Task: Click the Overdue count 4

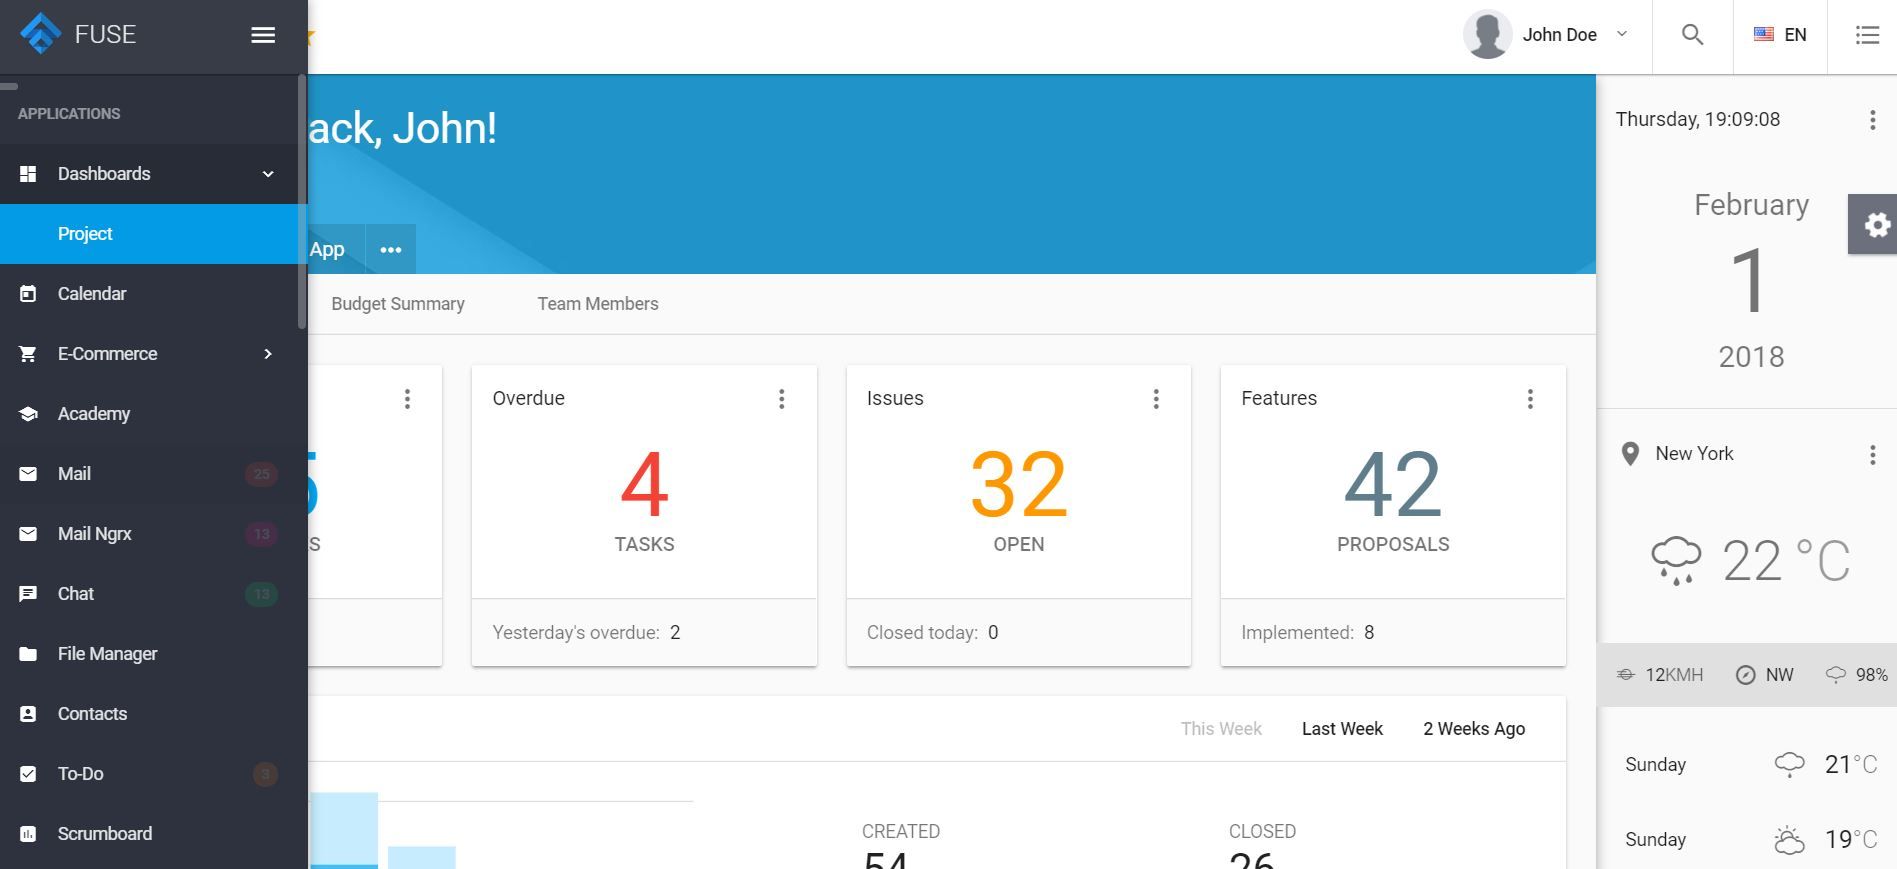Action: click(644, 484)
